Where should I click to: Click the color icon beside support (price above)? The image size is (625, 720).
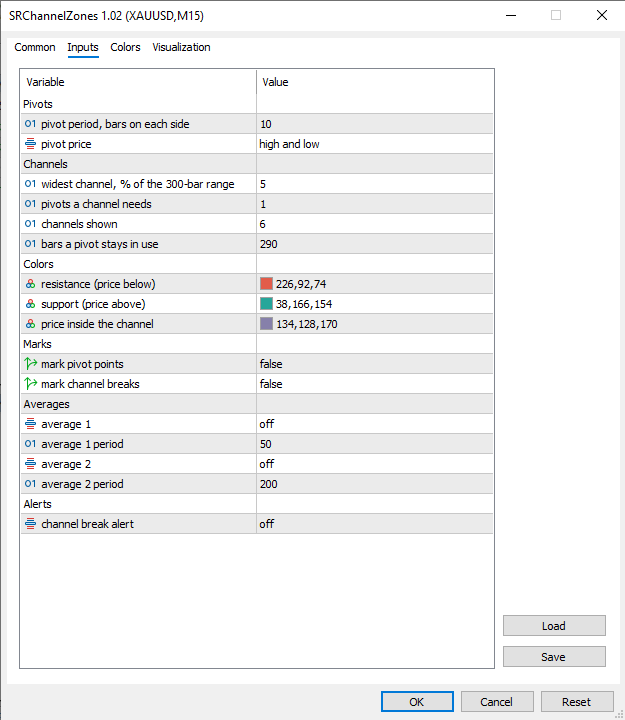30,304
